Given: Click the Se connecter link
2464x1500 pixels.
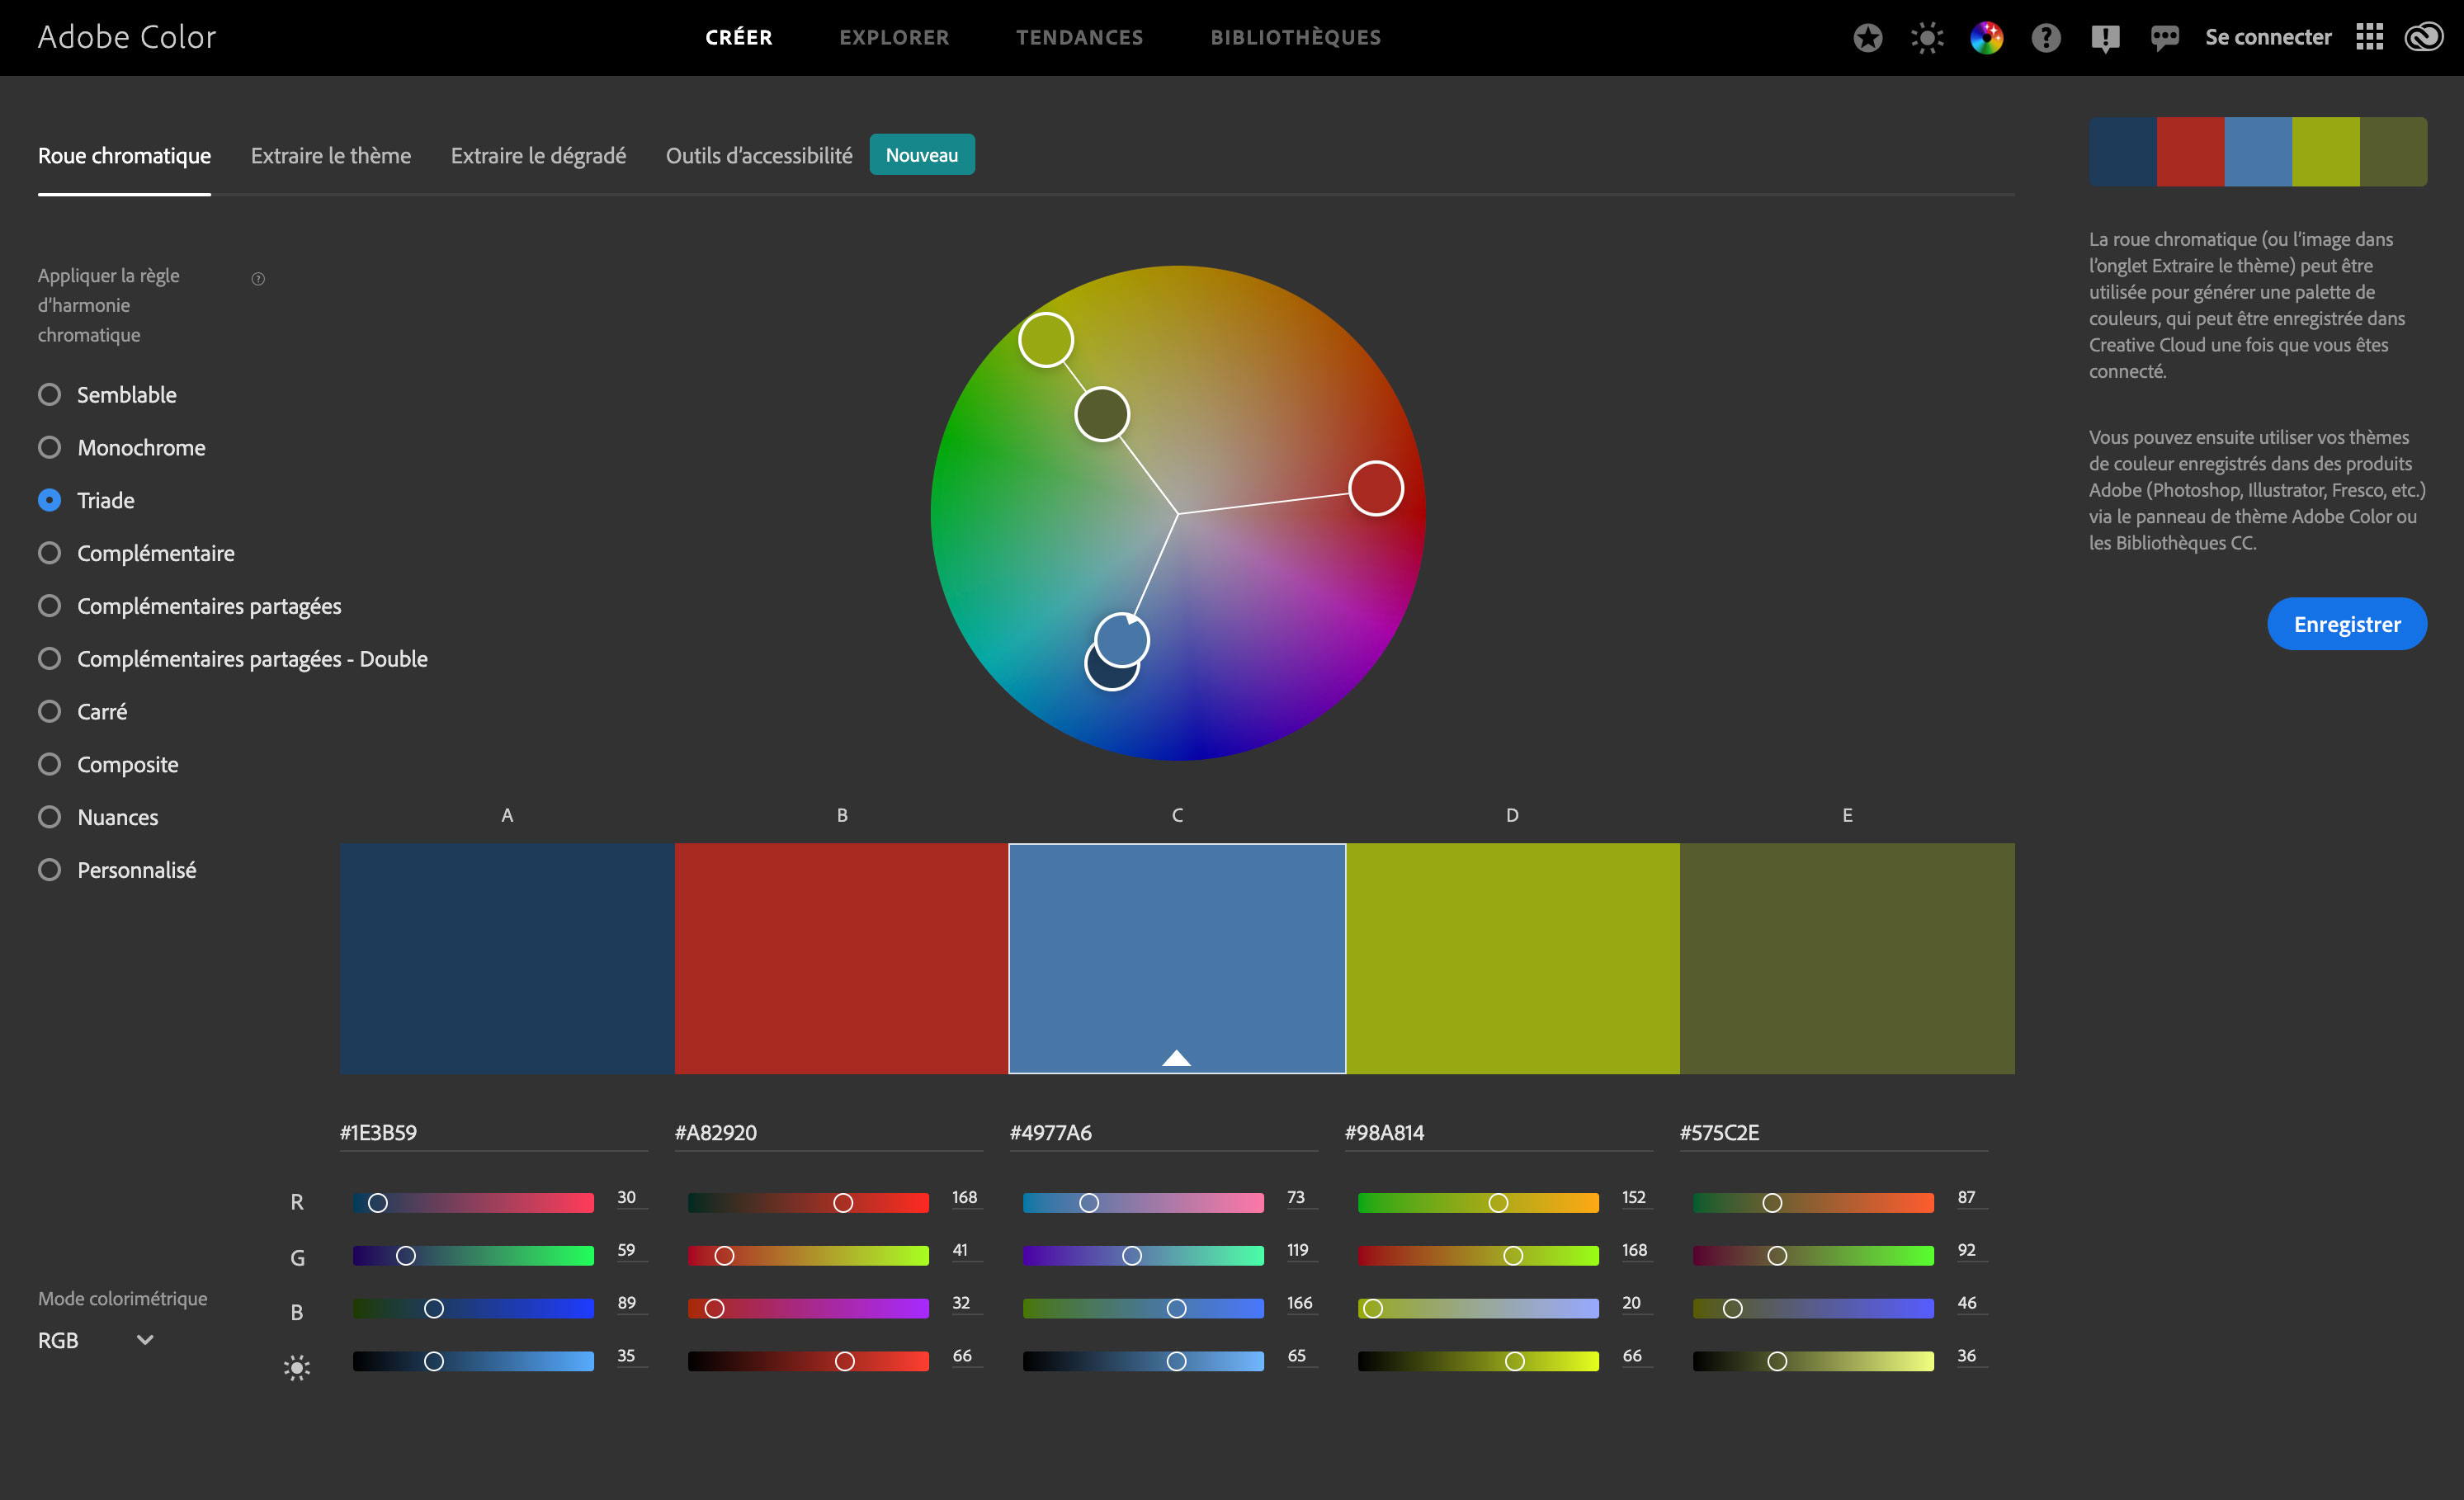Looking at the screenshot, I should coord(2267,37).
